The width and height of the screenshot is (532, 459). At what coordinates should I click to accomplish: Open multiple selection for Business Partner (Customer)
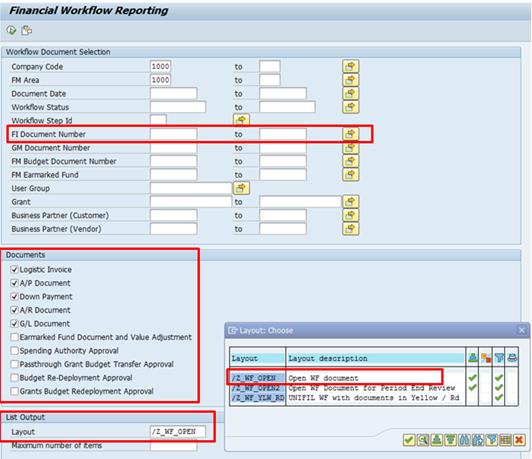click(x=350, y=215)
